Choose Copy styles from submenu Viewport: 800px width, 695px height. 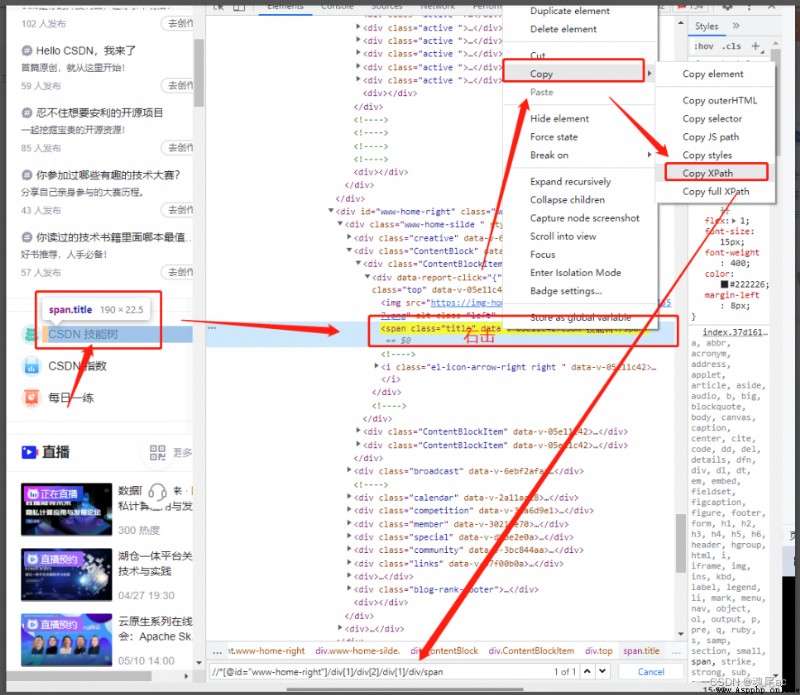715,155
